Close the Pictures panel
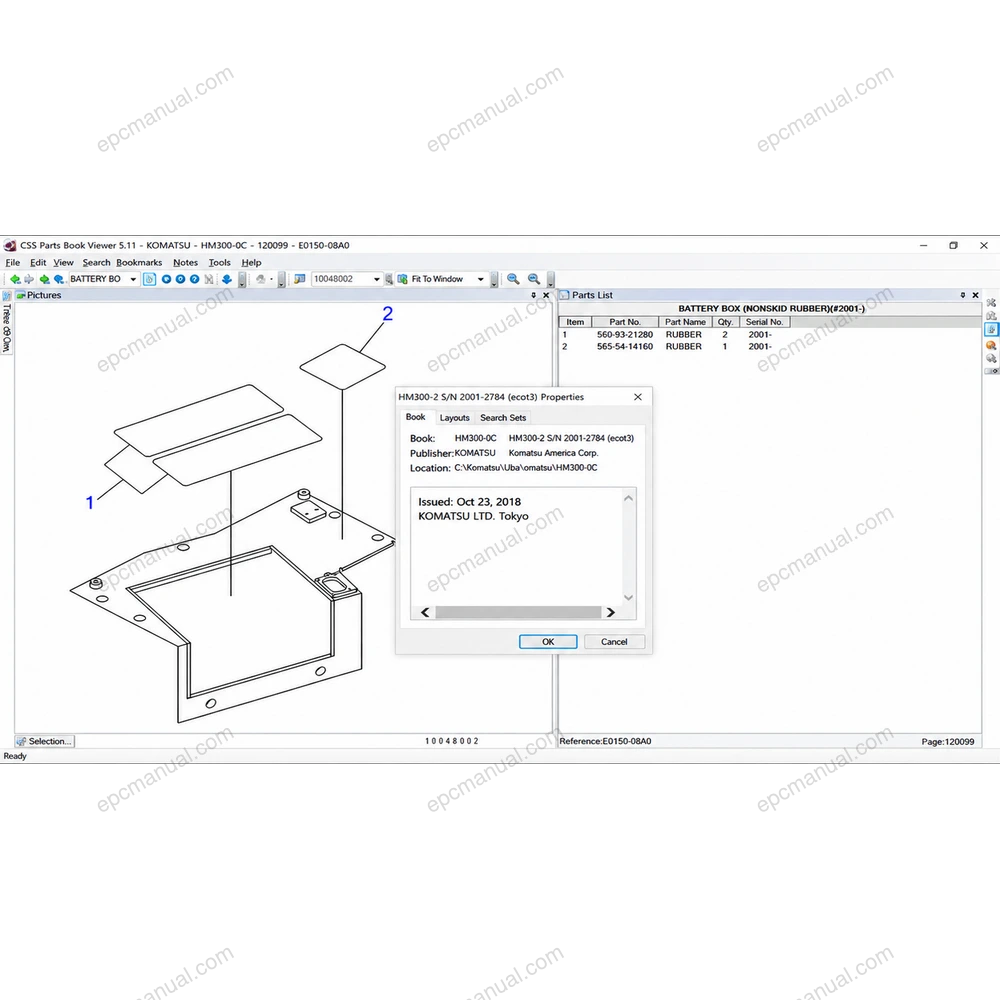The height and width of the screenshot is (1000, 1000). pos(546,295)
